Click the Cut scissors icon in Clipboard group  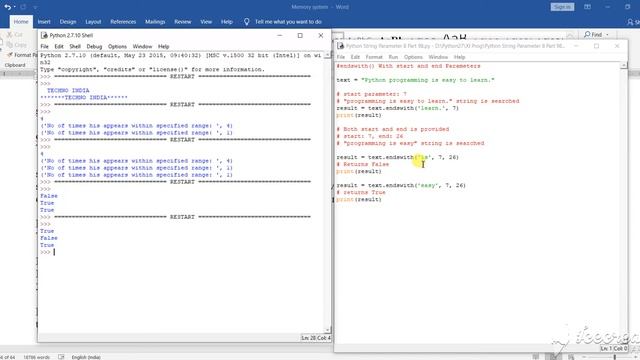[x=9, y=35]
